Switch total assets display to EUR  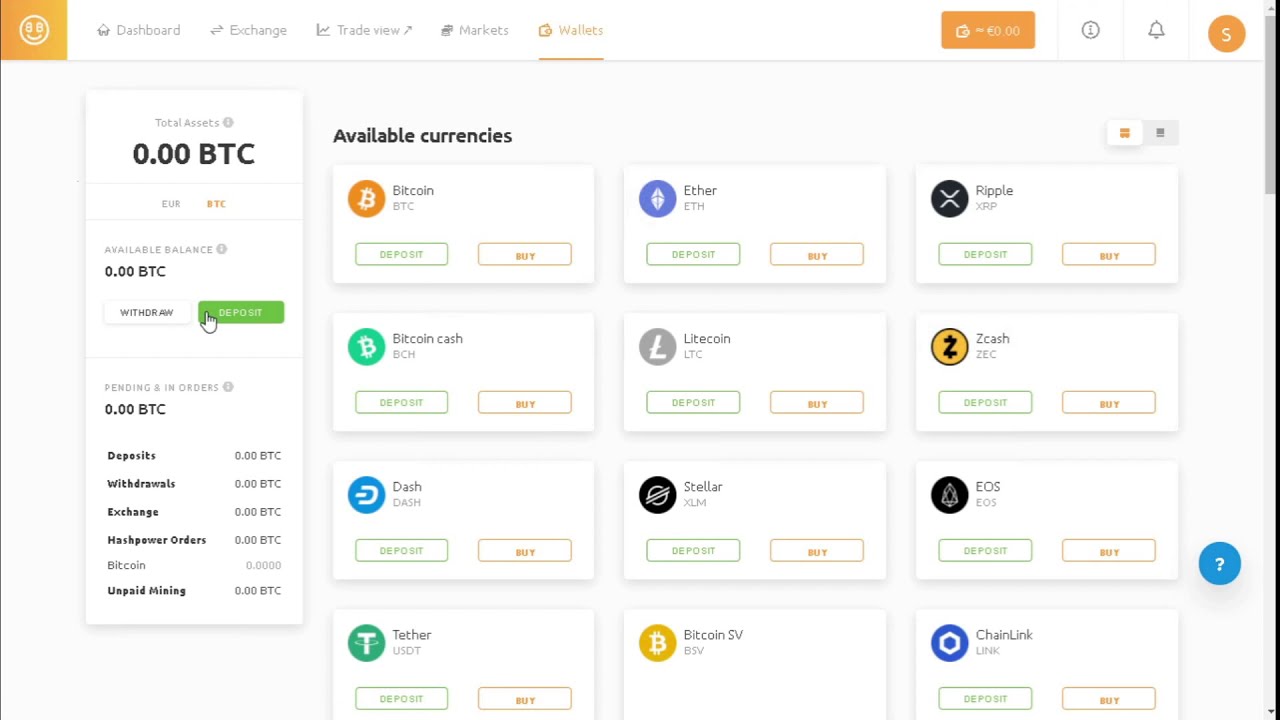point(171,204)
